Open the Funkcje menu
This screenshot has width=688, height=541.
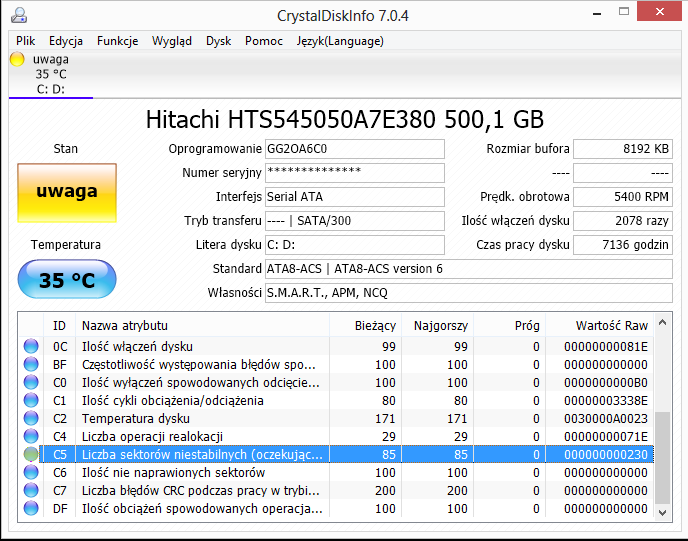tap(118, 41)
